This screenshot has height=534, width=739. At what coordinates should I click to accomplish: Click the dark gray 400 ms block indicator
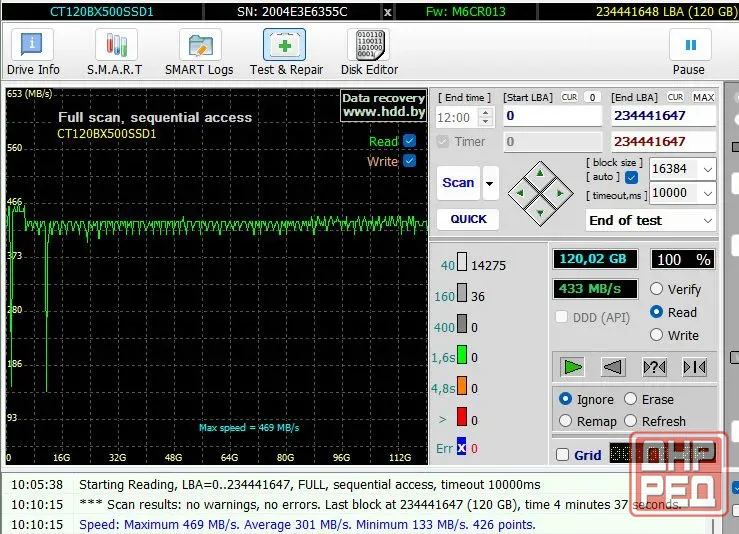462,324
